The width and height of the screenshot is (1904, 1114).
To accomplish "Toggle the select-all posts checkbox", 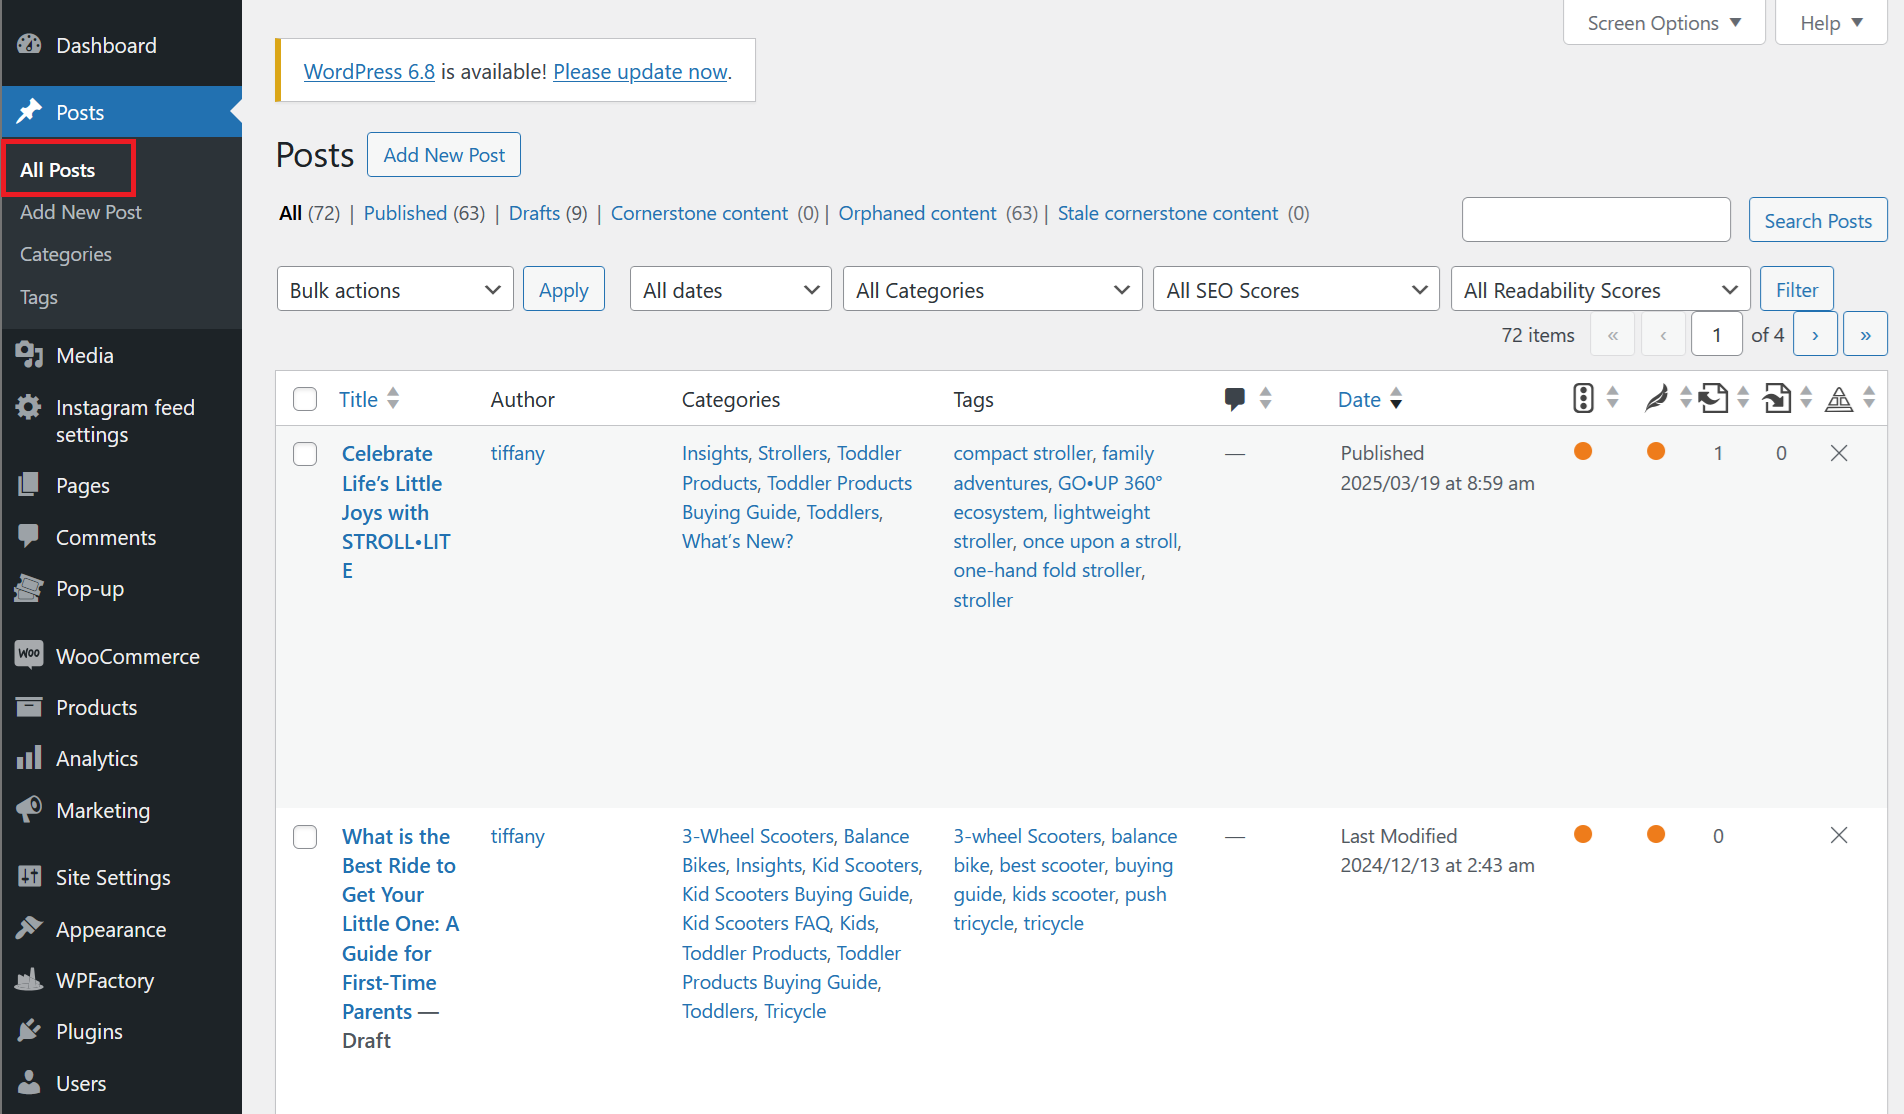I will [x=305, y=399].
